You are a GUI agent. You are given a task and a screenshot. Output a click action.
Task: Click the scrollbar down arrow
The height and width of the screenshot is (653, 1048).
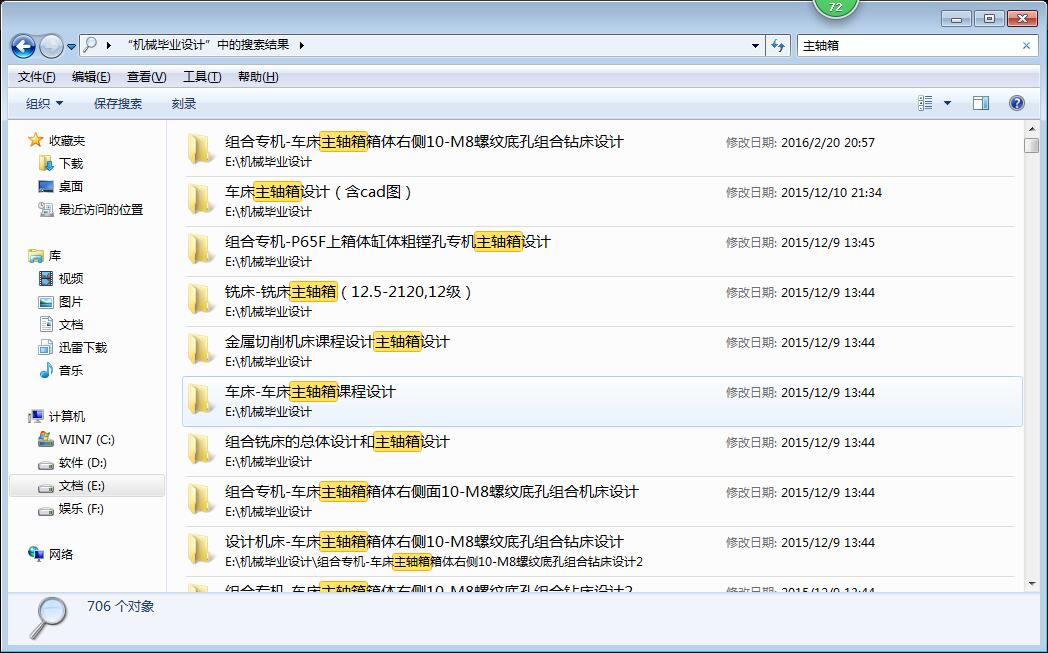coord(1031,583)
